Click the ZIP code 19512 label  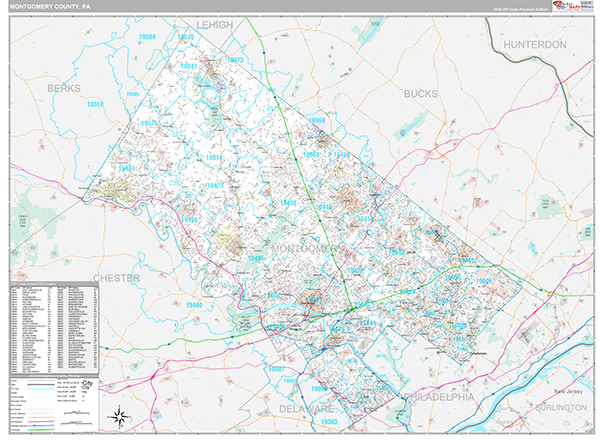[x=96, y=103]
